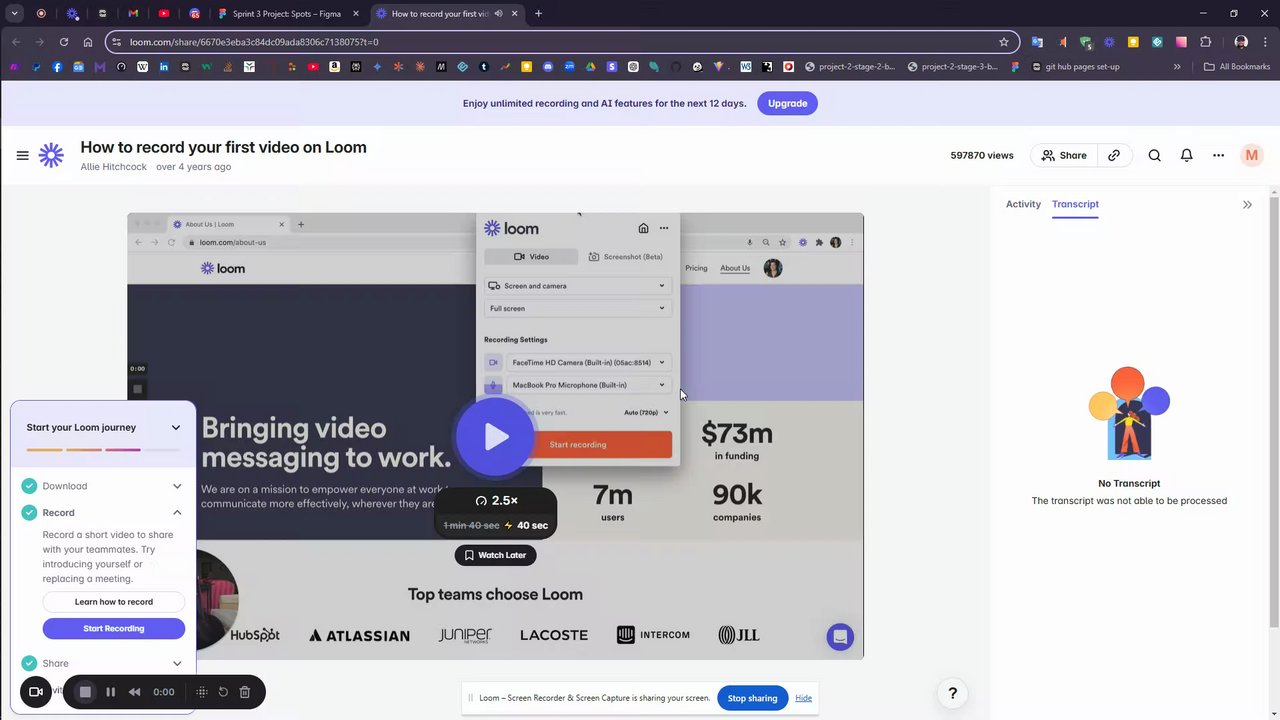
Task: Open the YouTube pinned browser tab
Action: coord(164,14)
